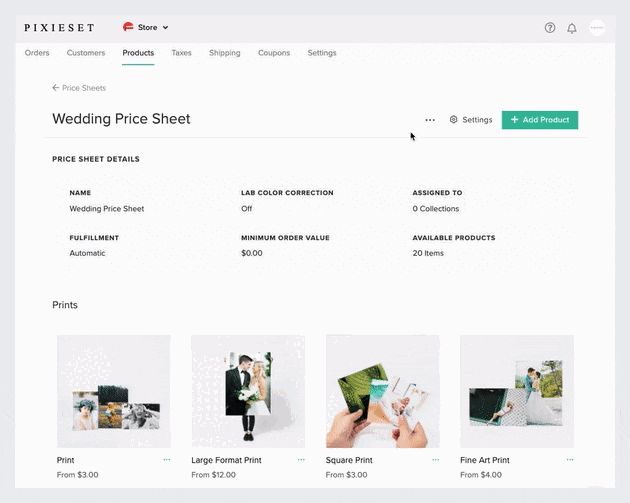Expand the Store product switcher dropdown

coord(146,27)
